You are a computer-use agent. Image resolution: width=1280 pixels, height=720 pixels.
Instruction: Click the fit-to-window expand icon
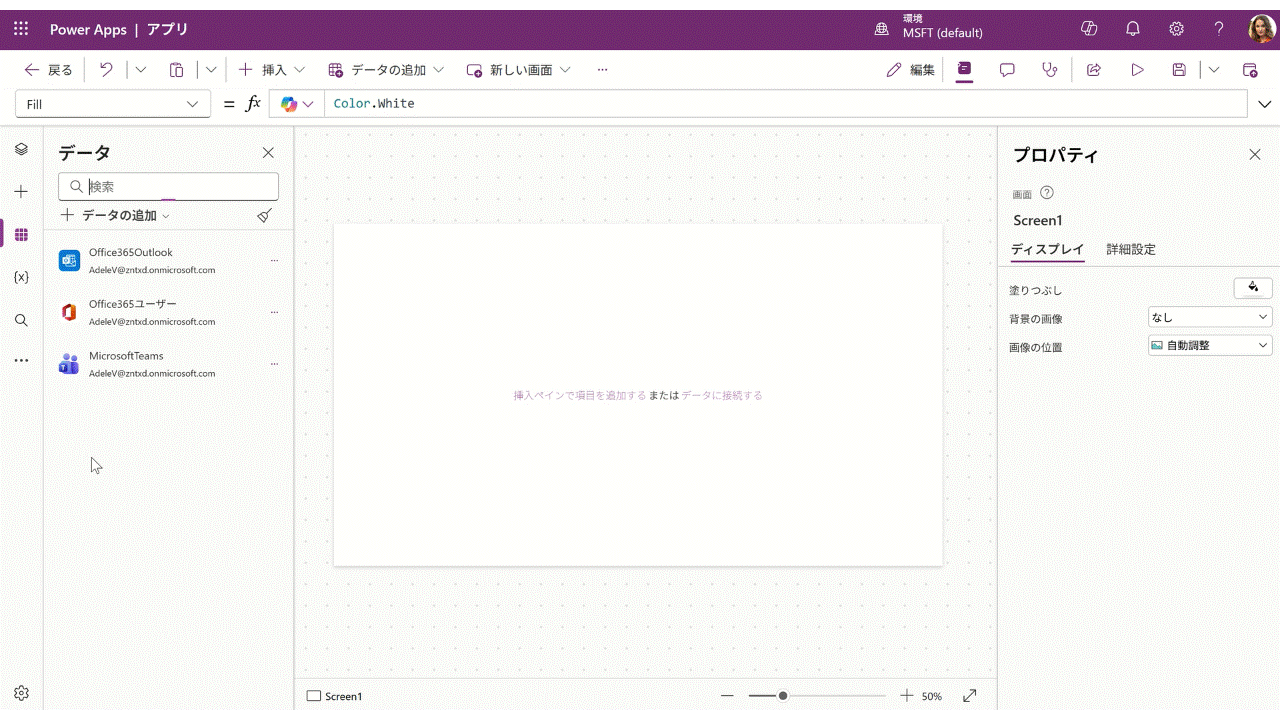969,696
